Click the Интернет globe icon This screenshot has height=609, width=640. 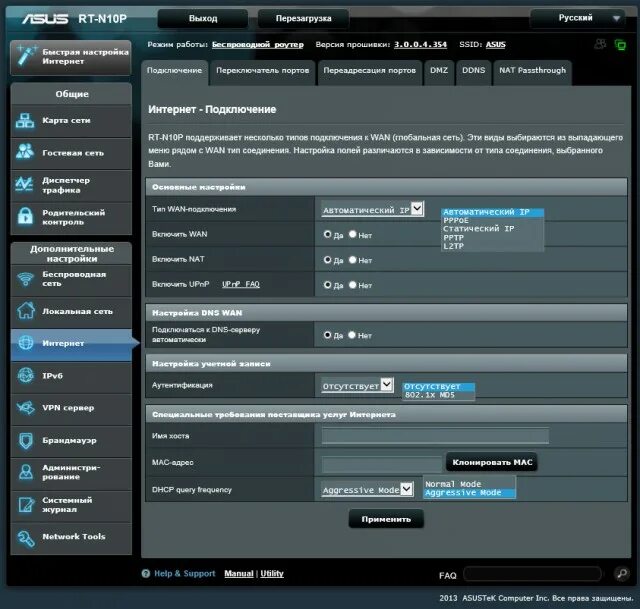pos(26,343)
